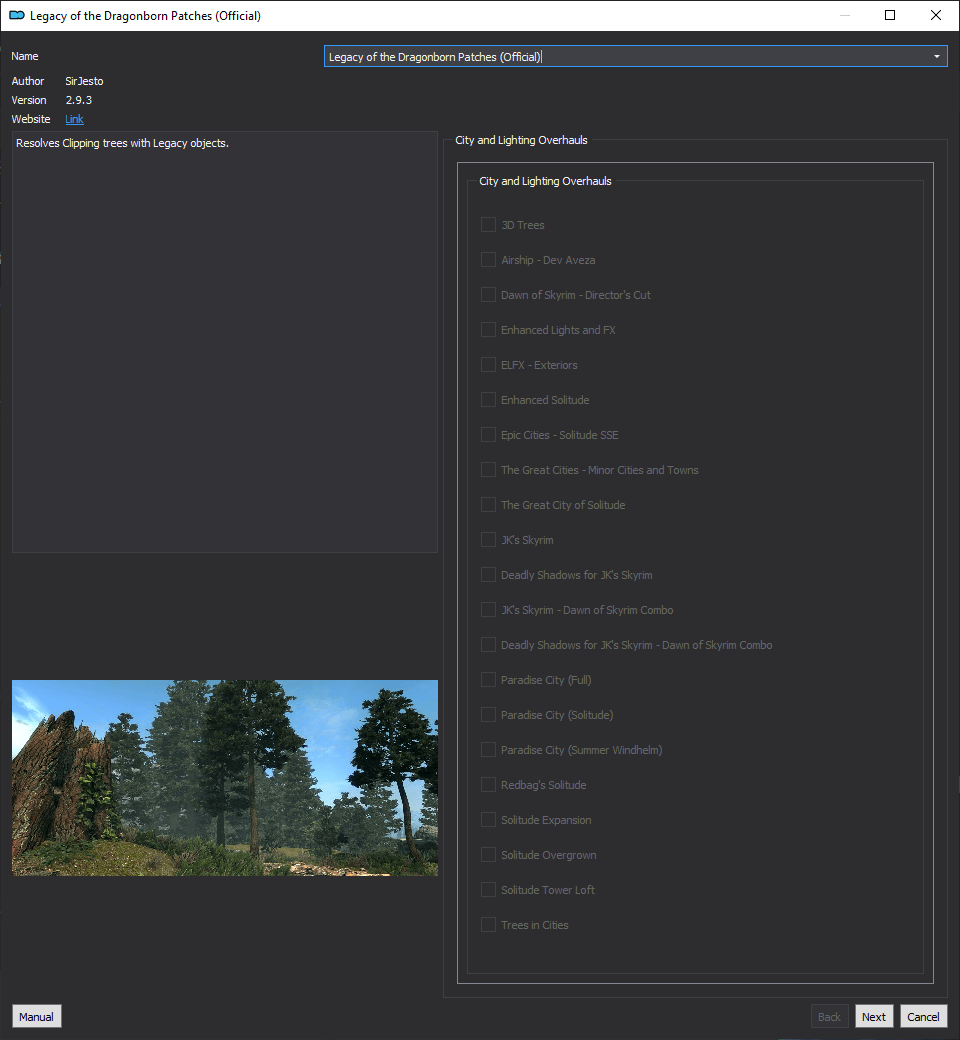960x1040 pixels.
Task: Tick the Solitude Expansion checkbox
Action: pos(488,820)
